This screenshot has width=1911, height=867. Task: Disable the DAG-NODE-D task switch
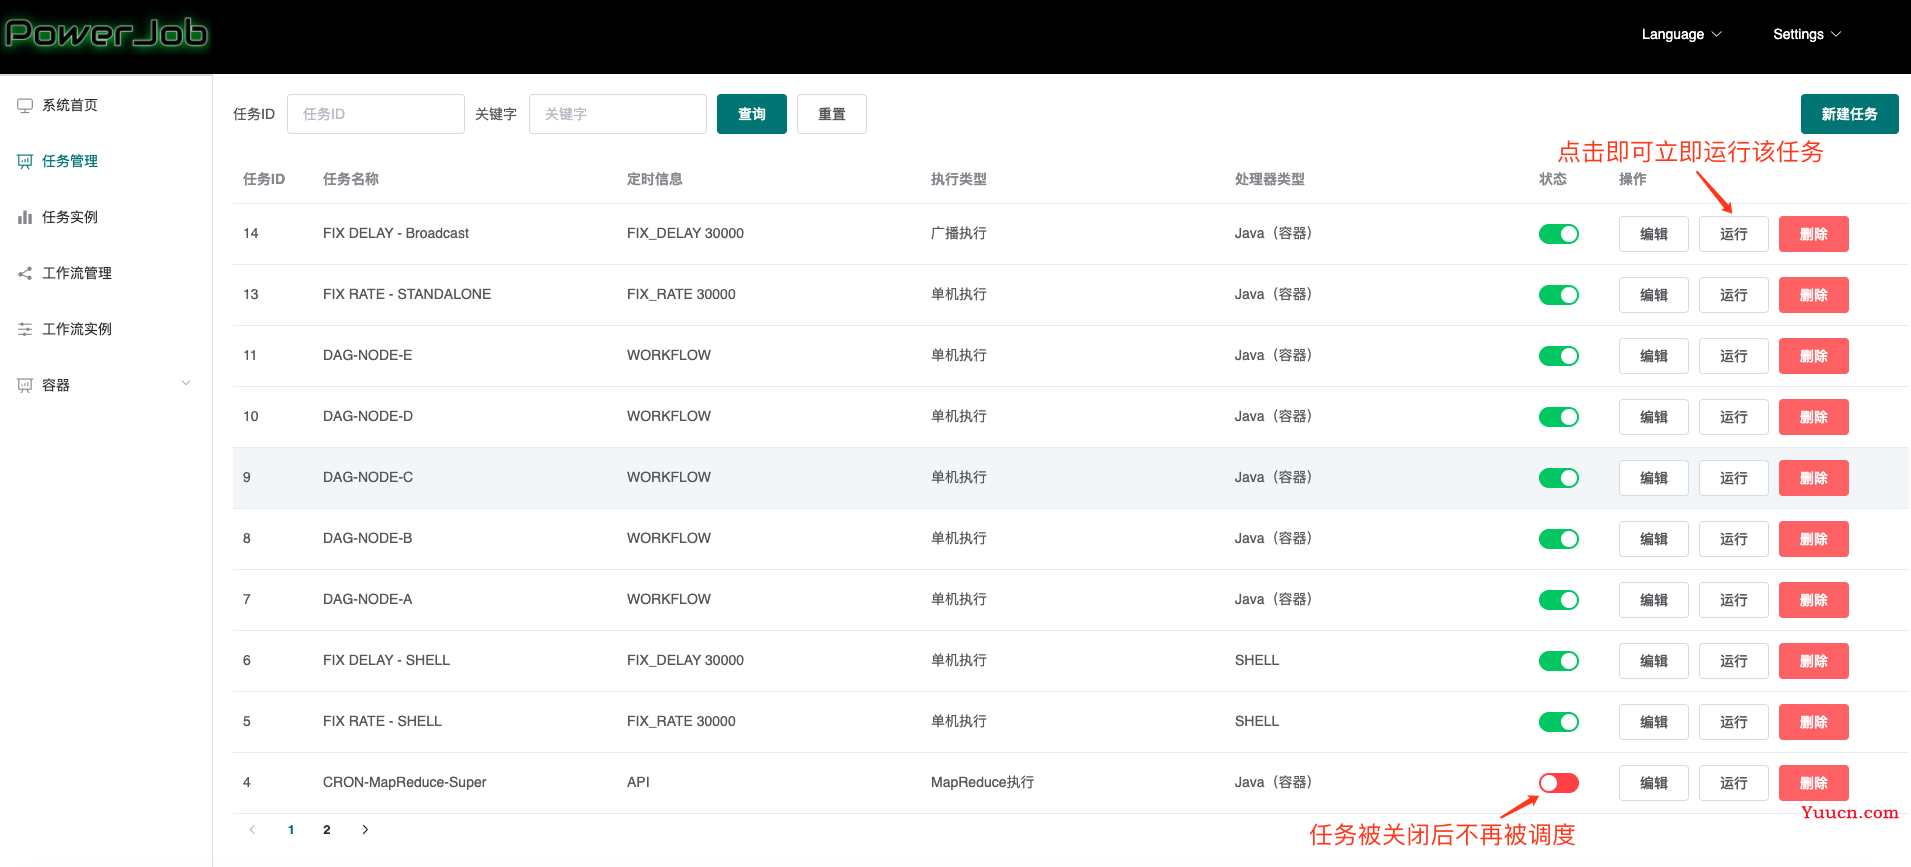(1559, 417)
